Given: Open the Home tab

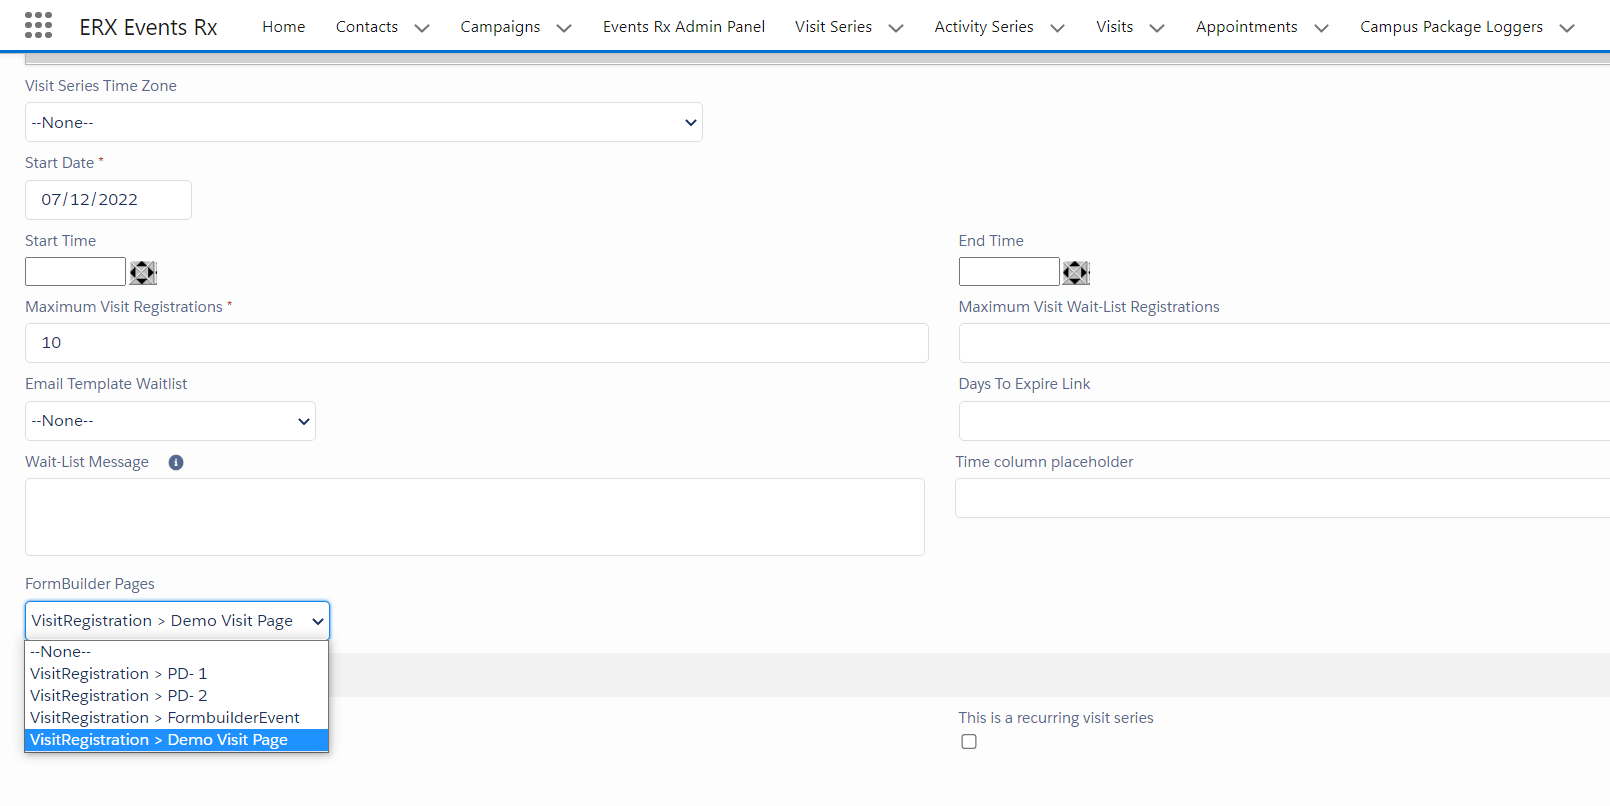Looking at the screenshot, I should tap(284, 27).
